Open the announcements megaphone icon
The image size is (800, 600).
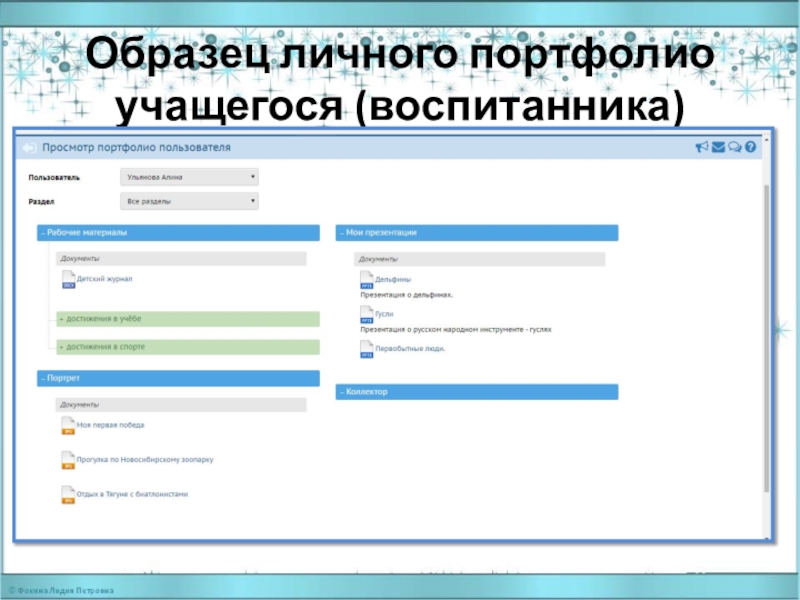(702, 147)
